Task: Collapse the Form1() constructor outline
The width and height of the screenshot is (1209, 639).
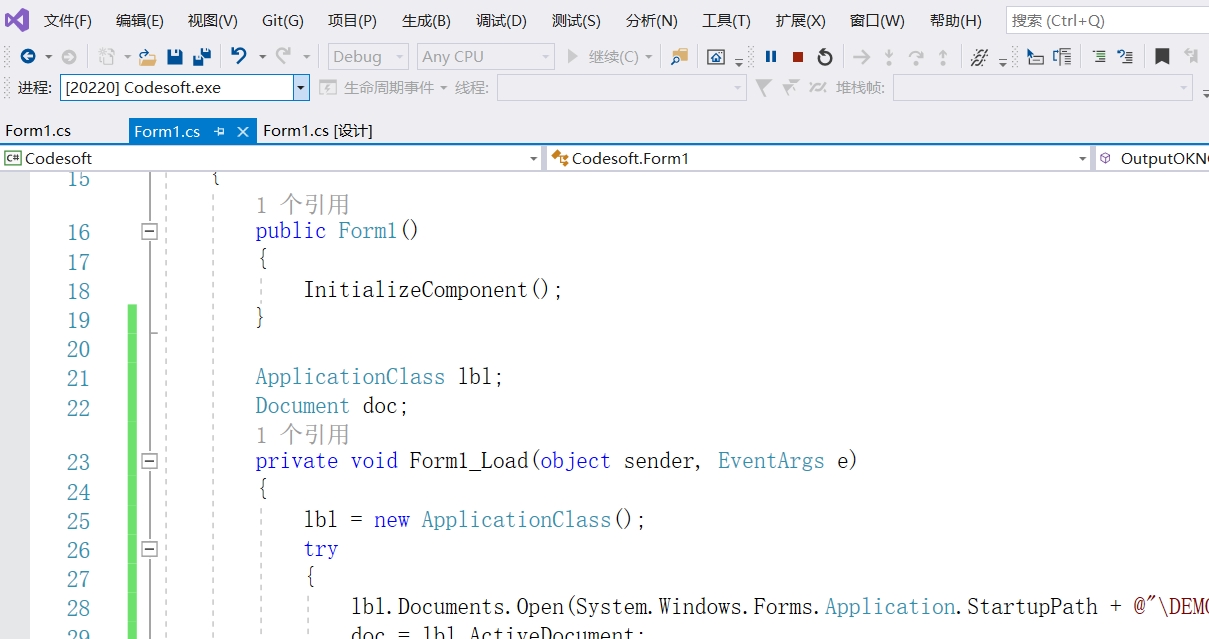Action: [x=149, y=232]
